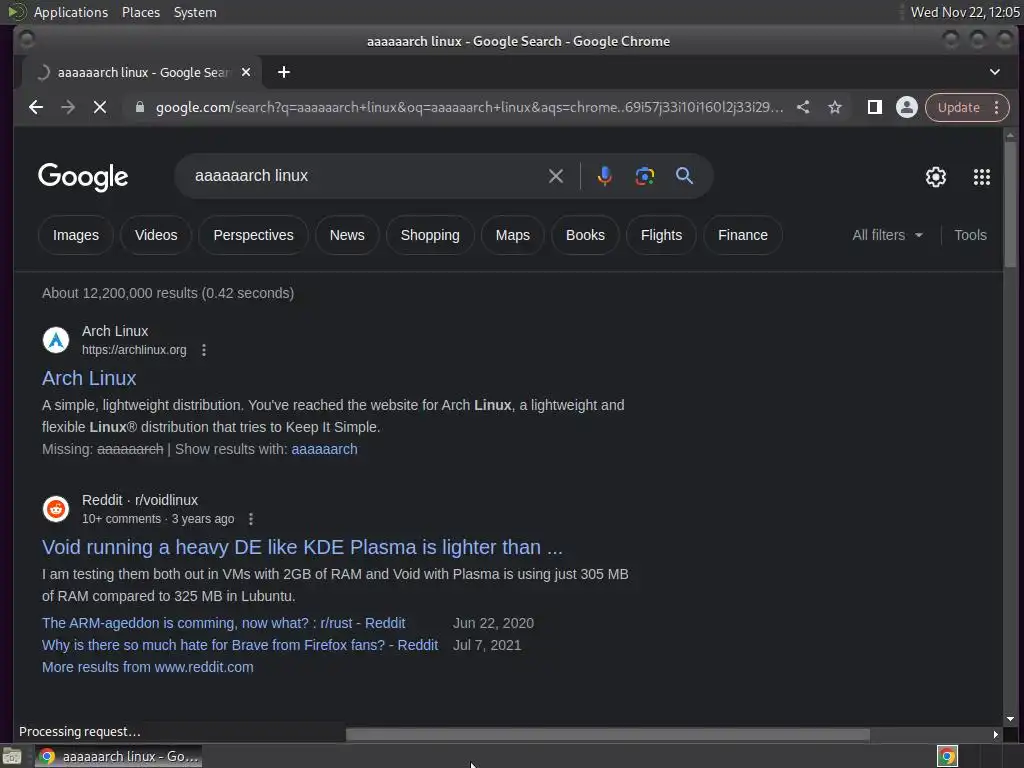Select the Books filter chip
The height and width of the screenshot is (768, 1024).
pyautogui.click(x=585, y=235)
